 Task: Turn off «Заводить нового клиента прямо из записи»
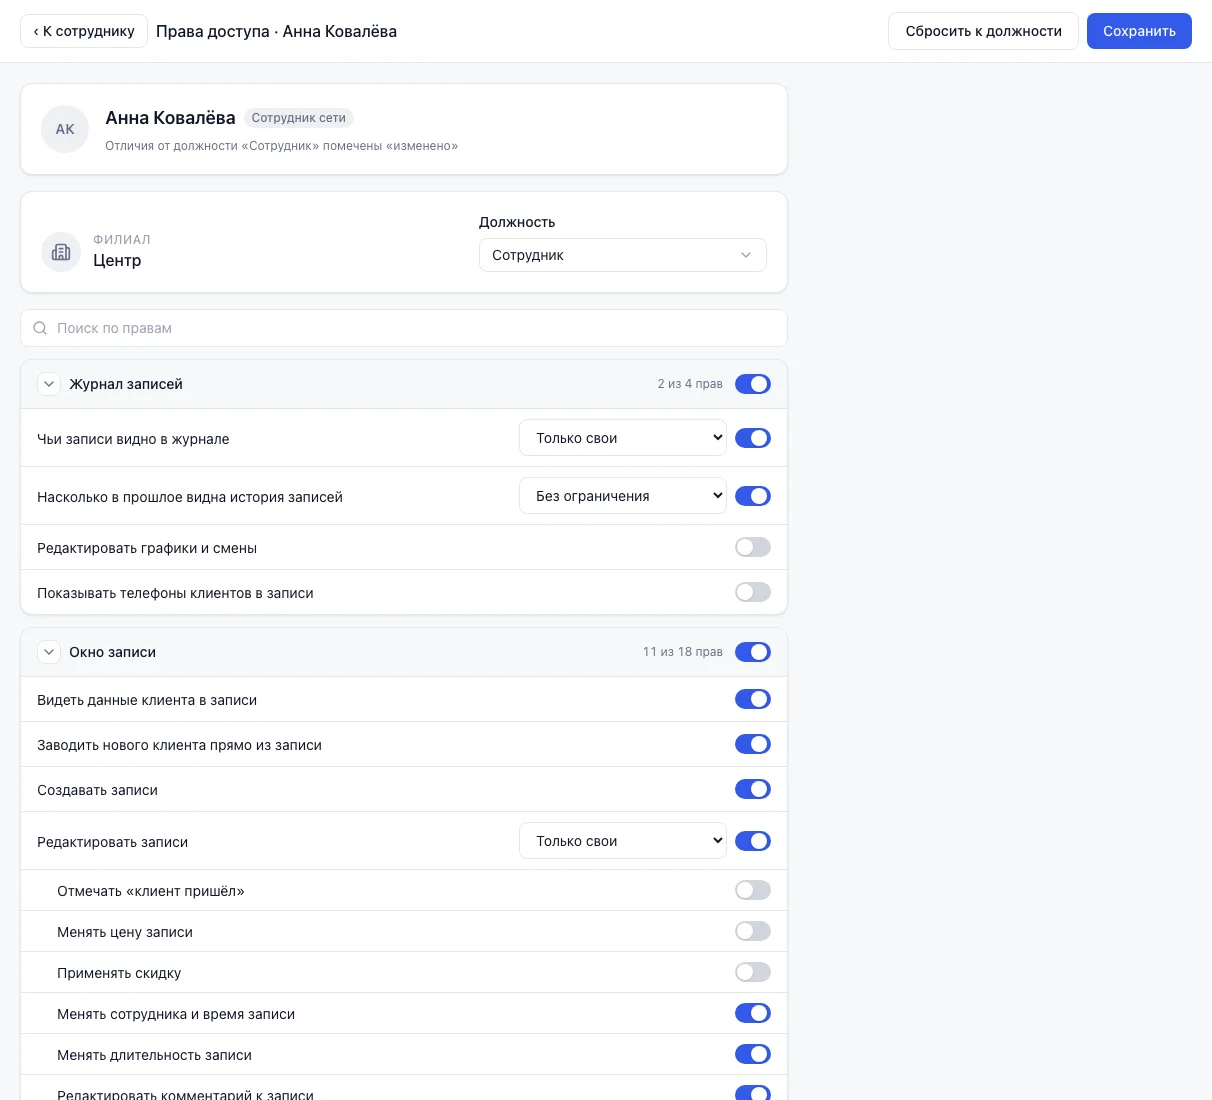coord(753,744)
